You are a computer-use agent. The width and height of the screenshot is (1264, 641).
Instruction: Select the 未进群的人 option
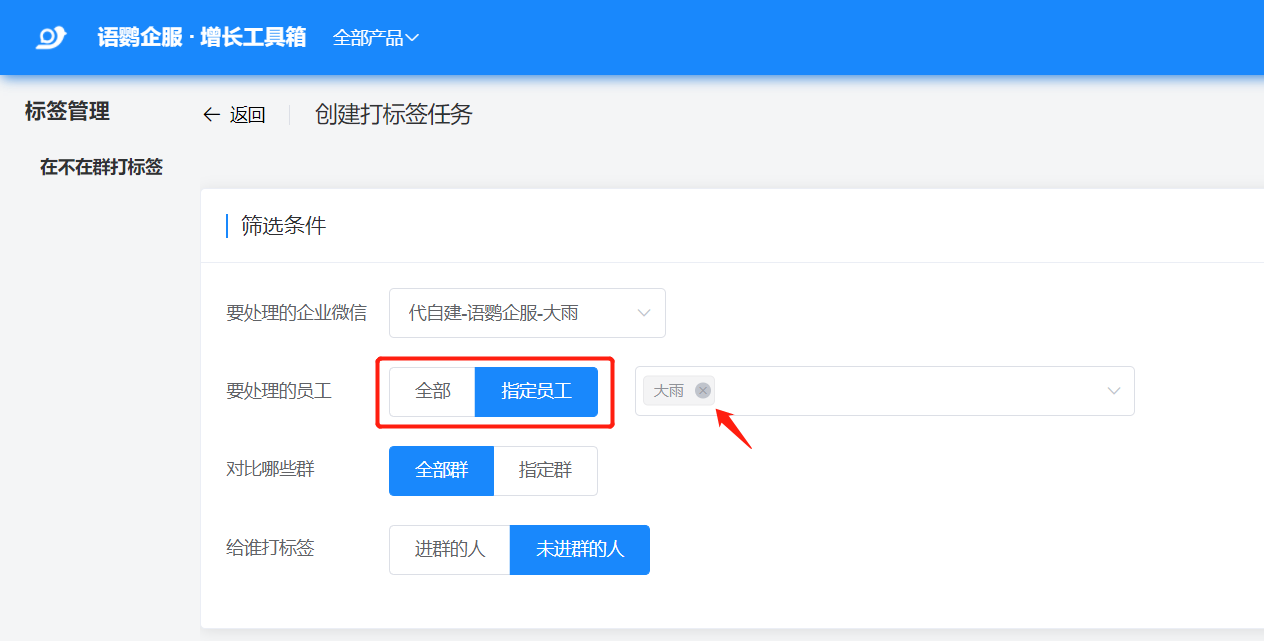pyautogui.click(x=579, y=550)
